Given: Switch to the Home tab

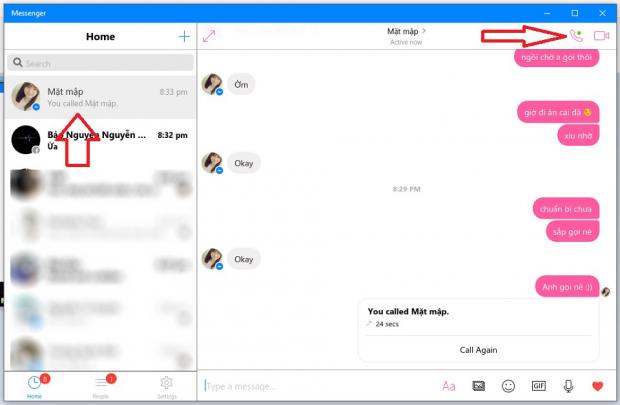Looking at the screenshot, I should coord(35,385).
